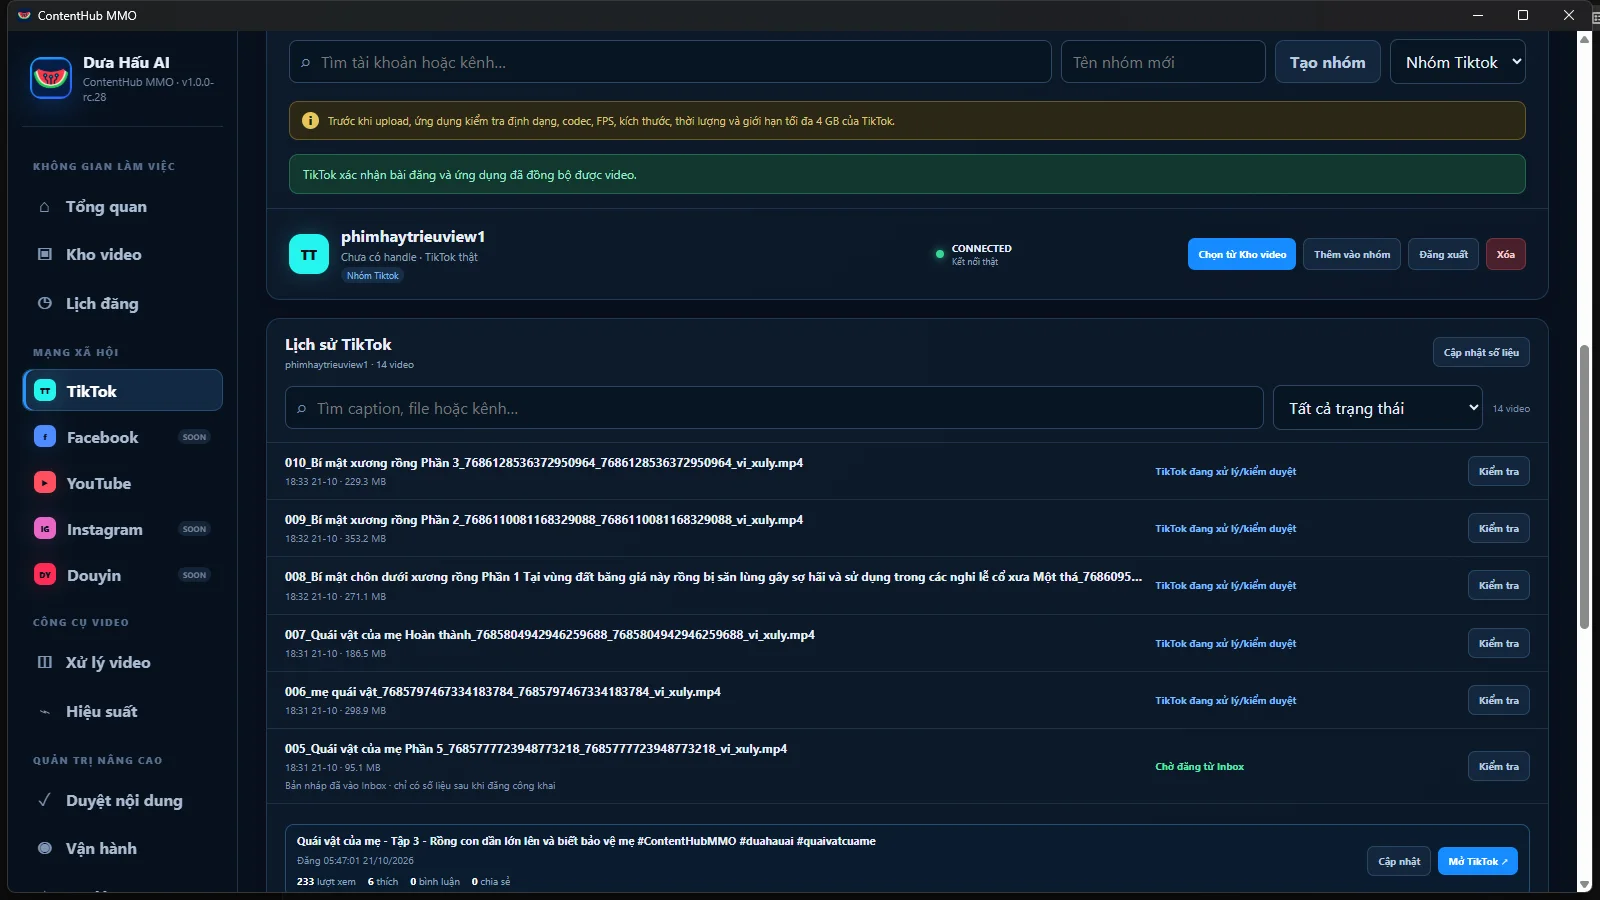This screenshot has width=1600, height=900.
Task: Click the ContentHub MMO title bar icon
Action: (x=24, y=15)
